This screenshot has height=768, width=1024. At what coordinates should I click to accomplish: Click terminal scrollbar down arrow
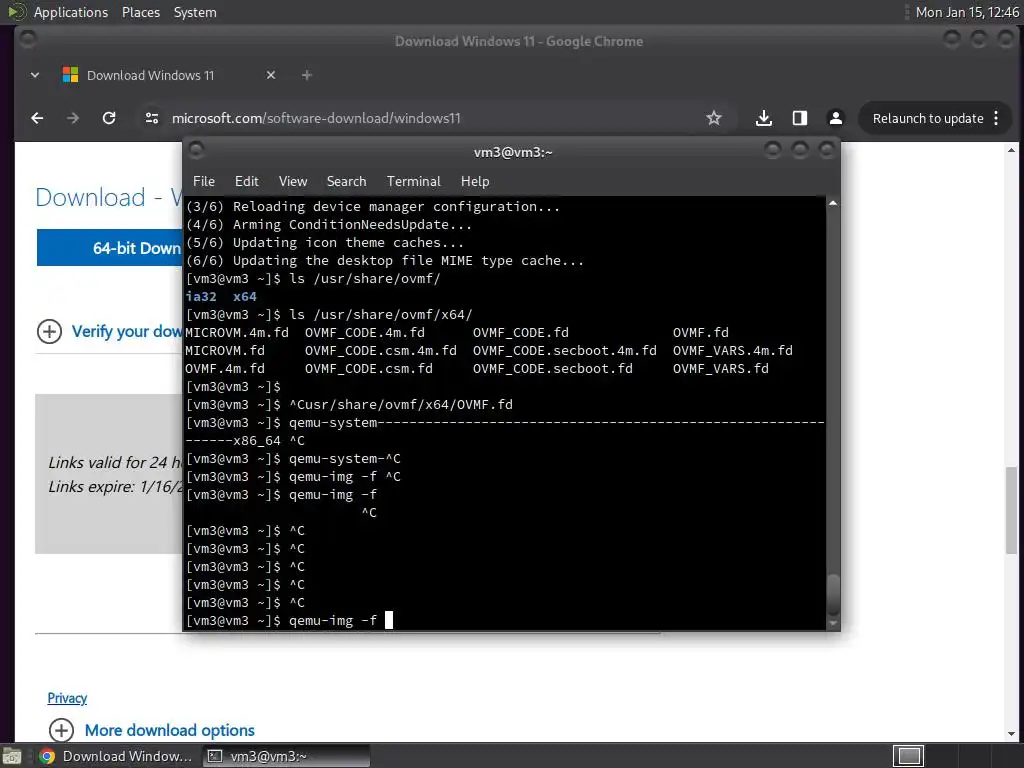click(833, 623)
